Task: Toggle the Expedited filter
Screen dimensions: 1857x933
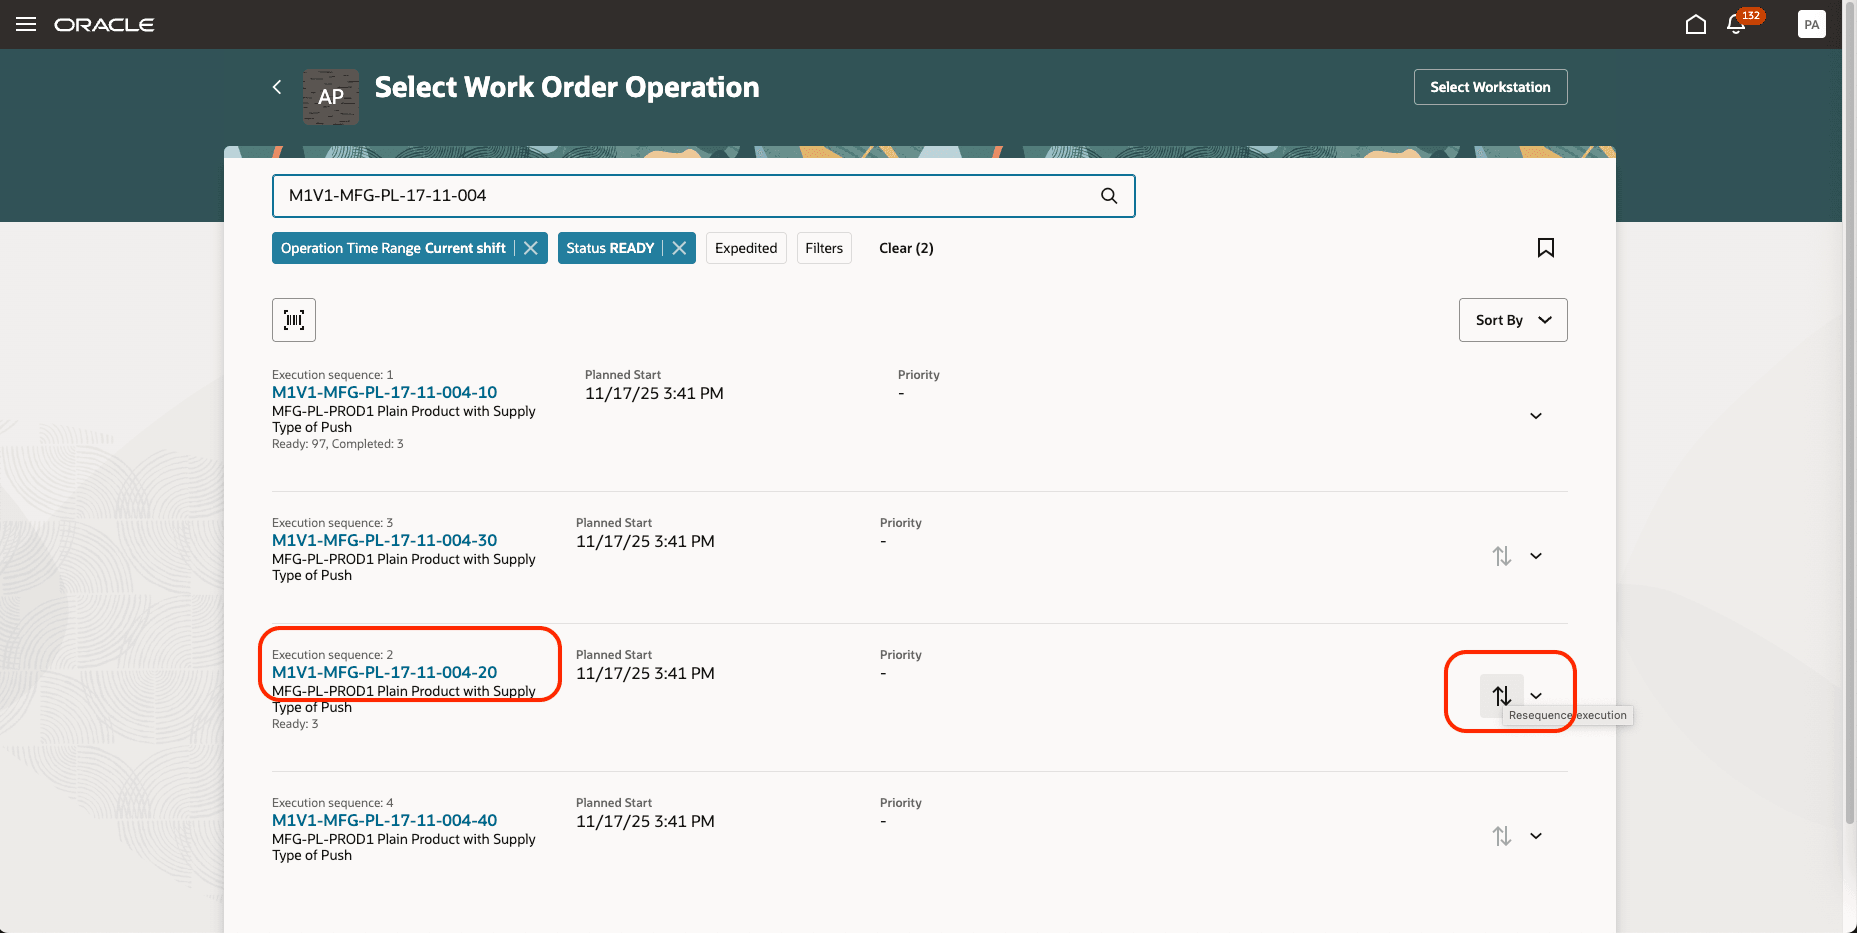Action: [x=746, y=247]
